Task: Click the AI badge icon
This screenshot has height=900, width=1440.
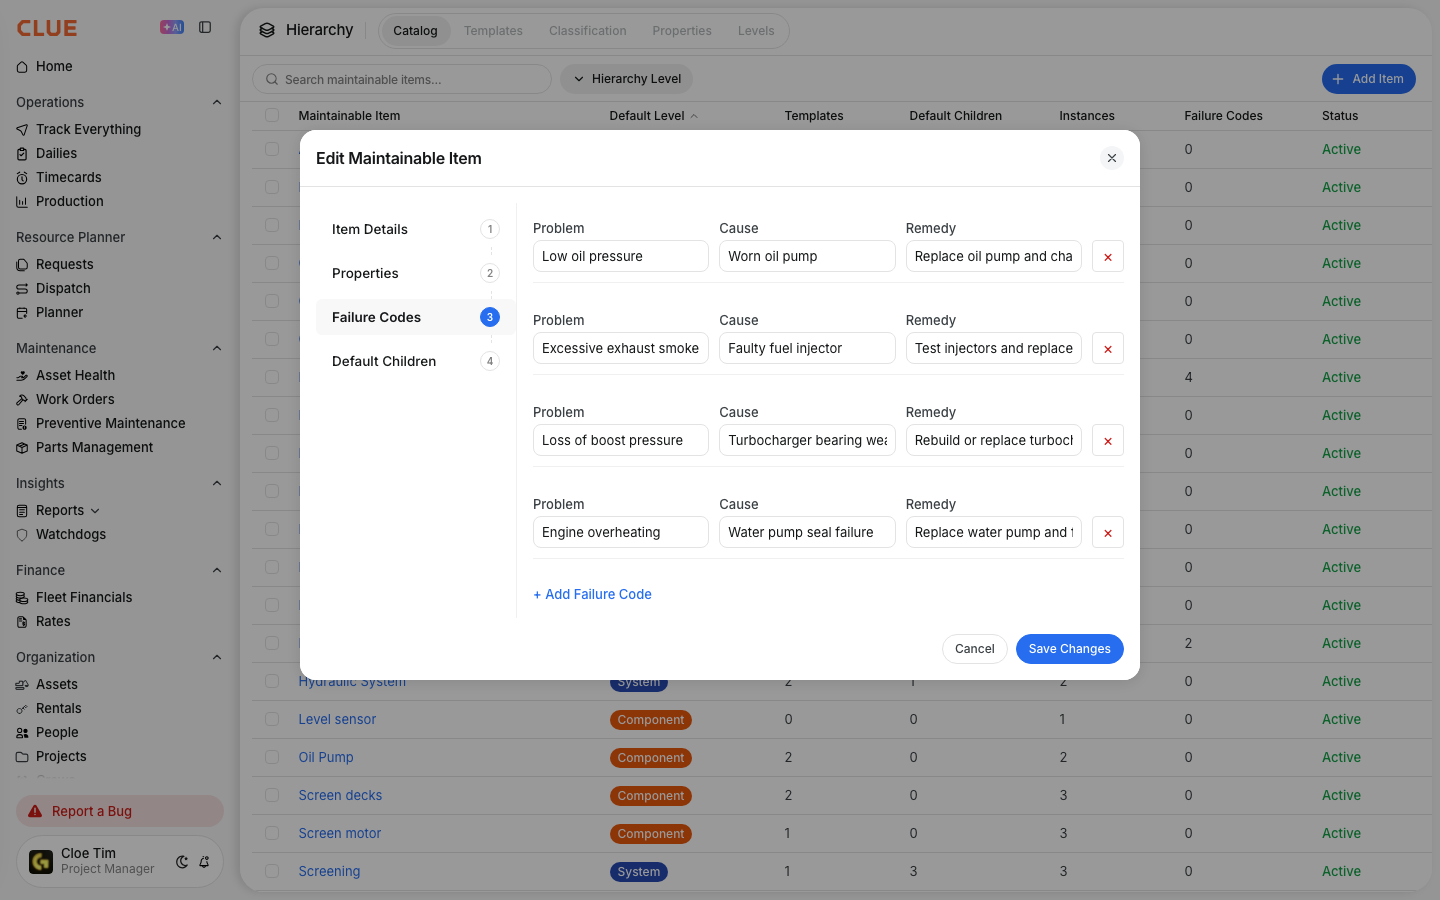Action: tap(172, 28)
